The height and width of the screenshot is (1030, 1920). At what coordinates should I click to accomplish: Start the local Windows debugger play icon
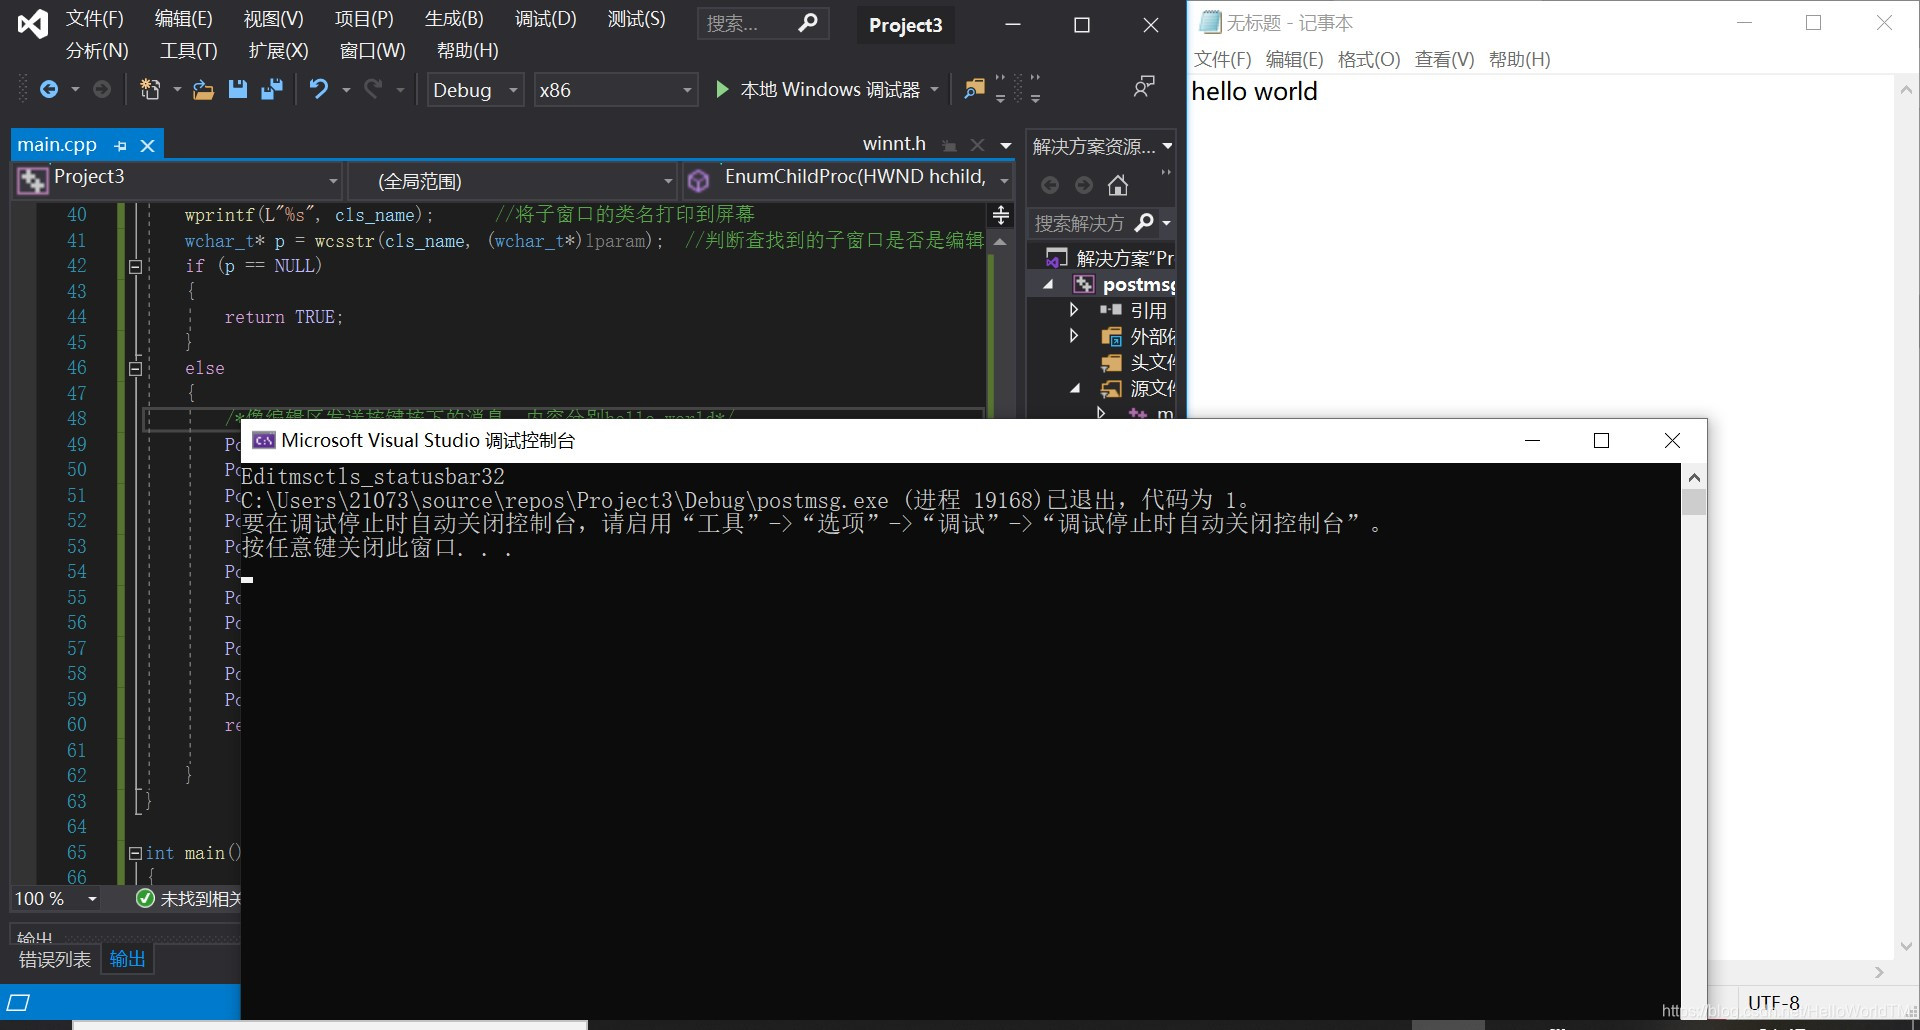(x=722, y=90)
